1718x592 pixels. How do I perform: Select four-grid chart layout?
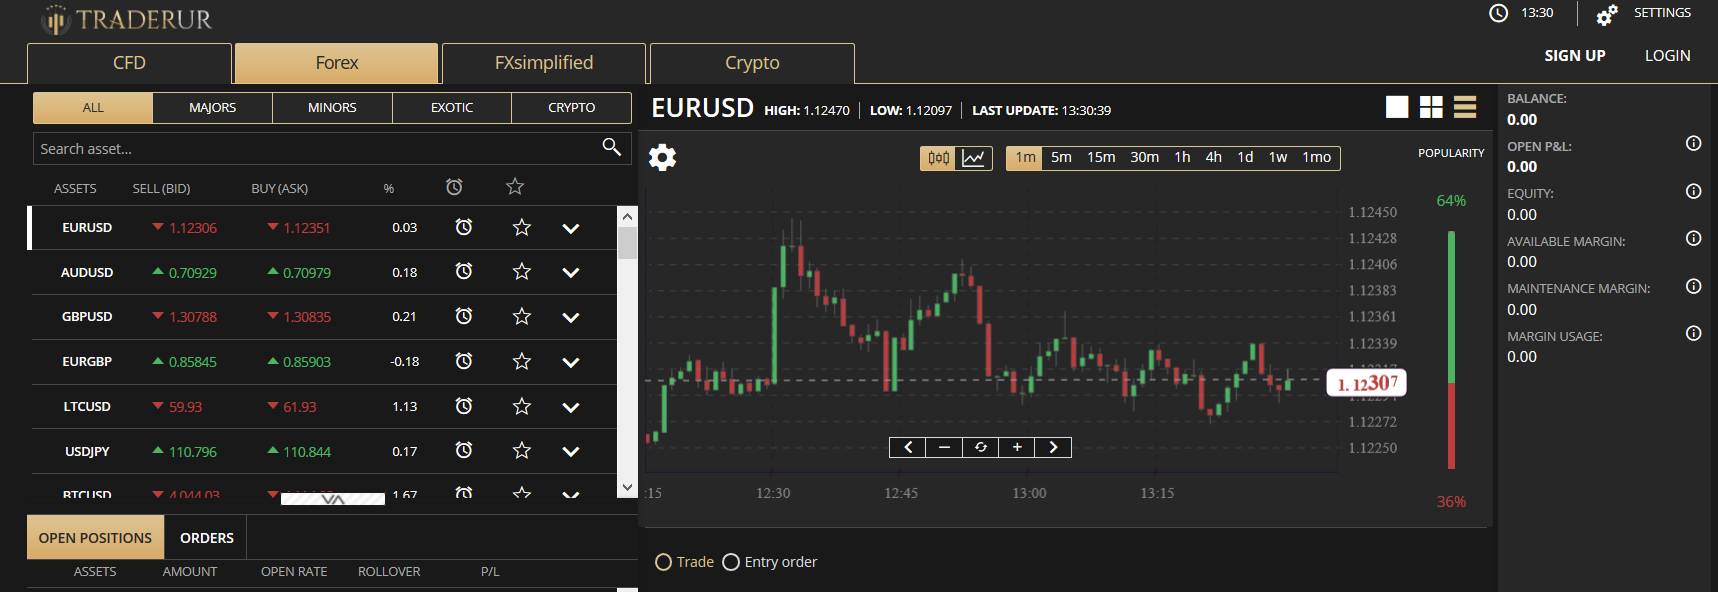1431,107
